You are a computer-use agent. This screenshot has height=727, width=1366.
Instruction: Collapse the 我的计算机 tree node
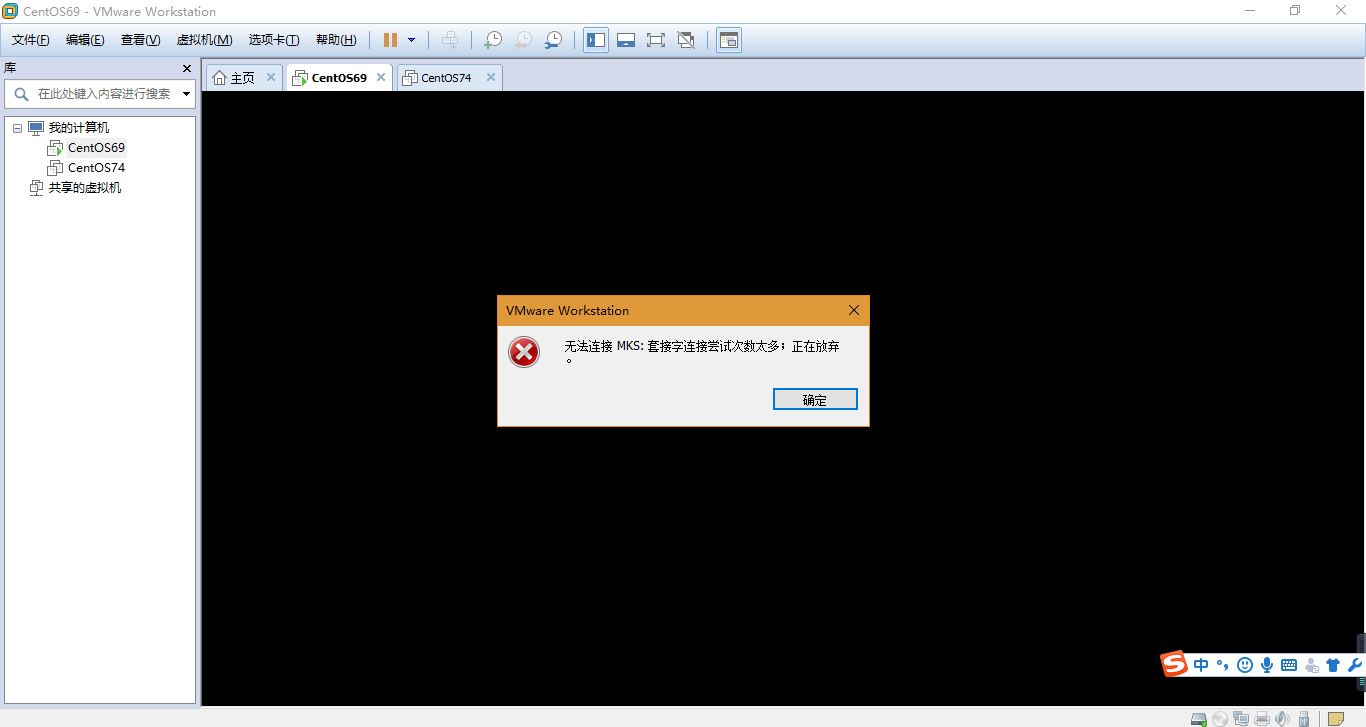pyautogui.click(x=17, y=128)
